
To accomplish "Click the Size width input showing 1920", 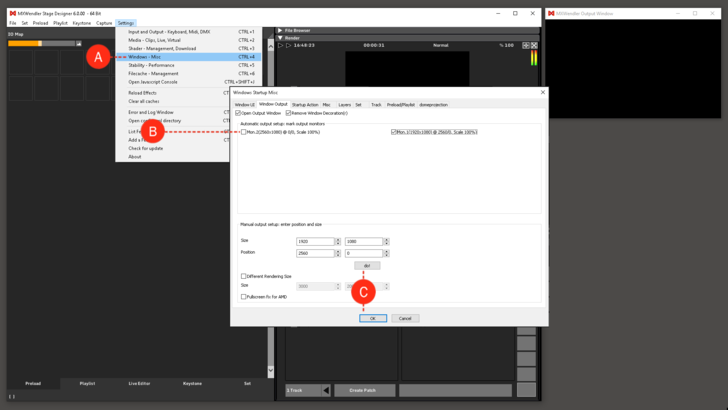I will pyautogui.click(x=315, y=241).
